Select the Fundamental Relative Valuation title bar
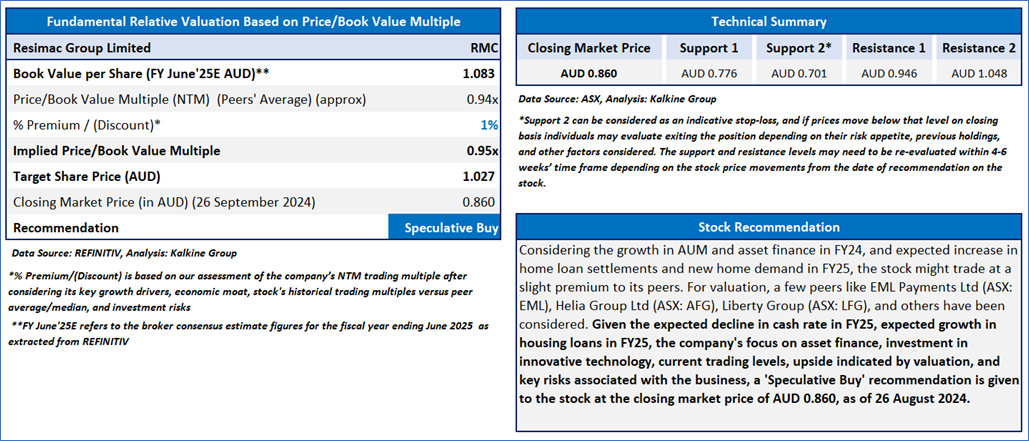 (253, 22)
